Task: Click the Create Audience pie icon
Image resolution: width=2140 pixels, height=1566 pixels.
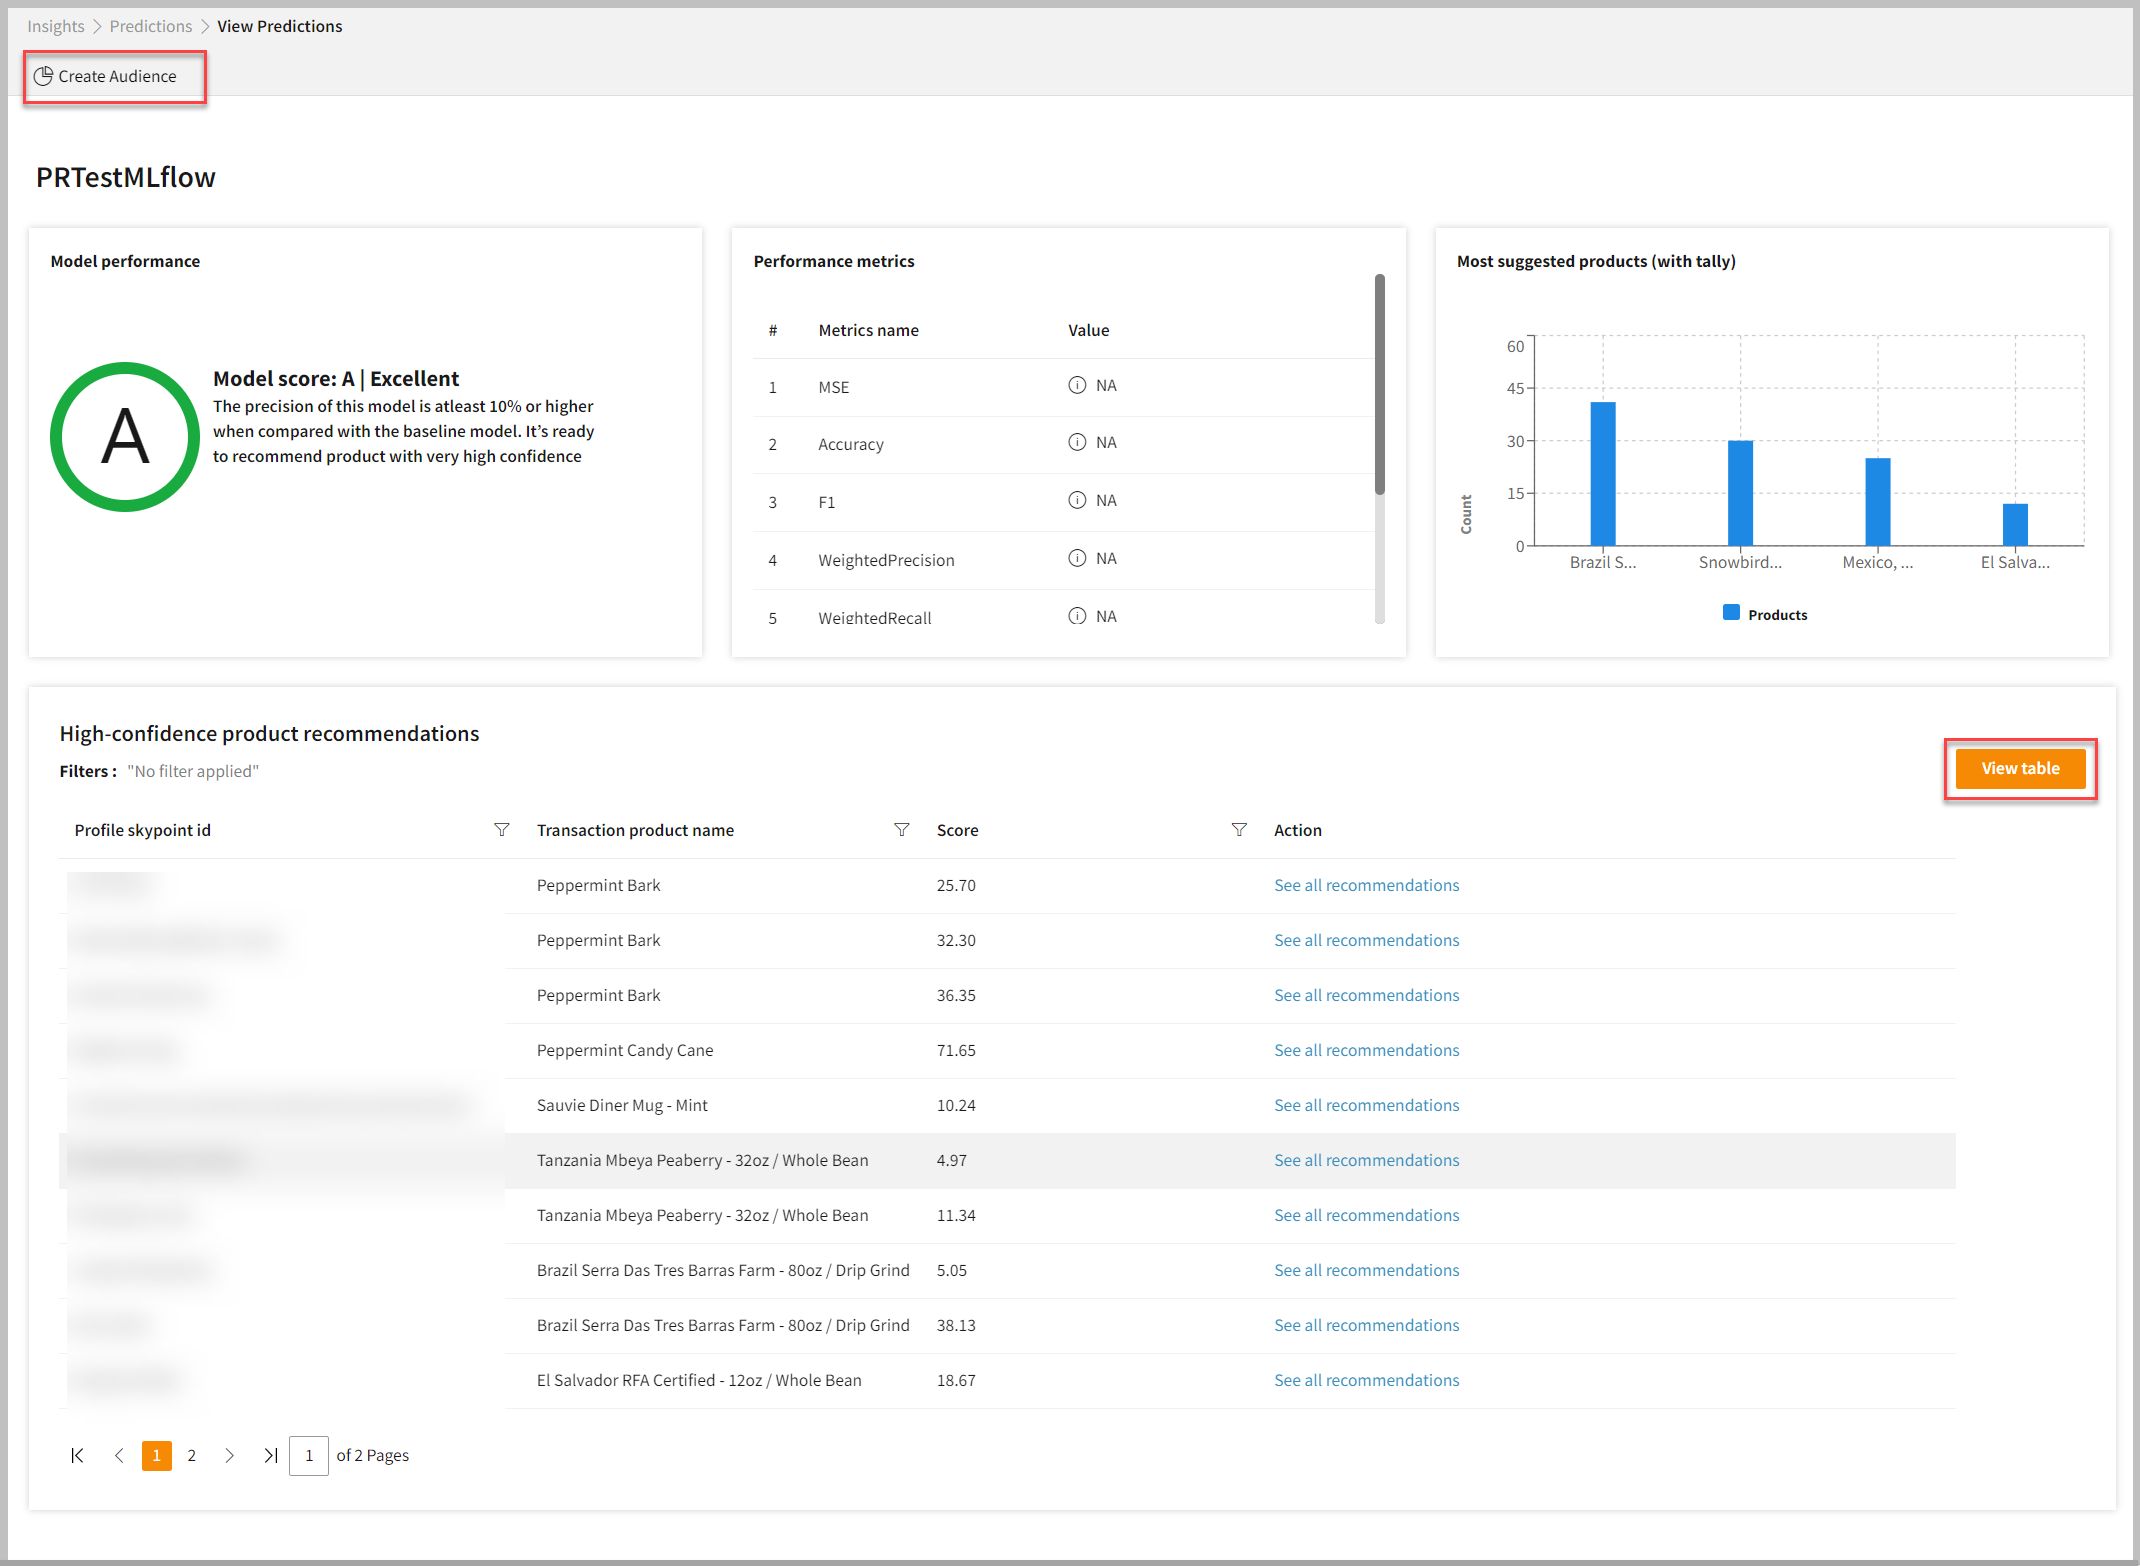Action: [x=43, y=76]
